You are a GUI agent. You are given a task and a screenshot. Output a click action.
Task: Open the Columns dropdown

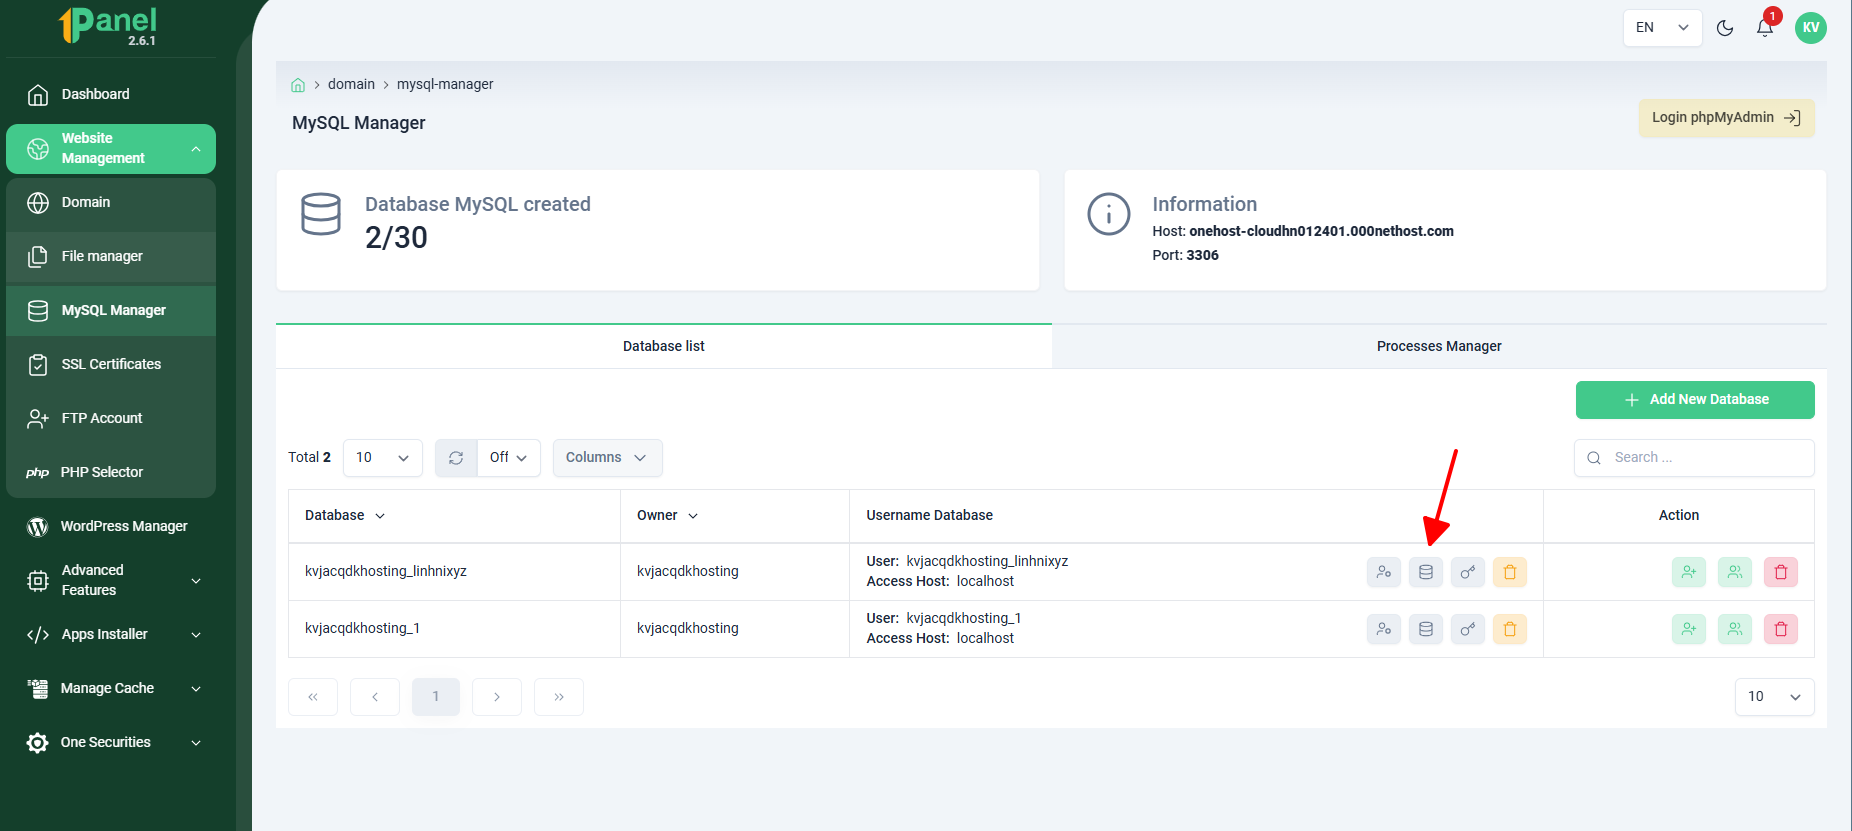[607, 458]
